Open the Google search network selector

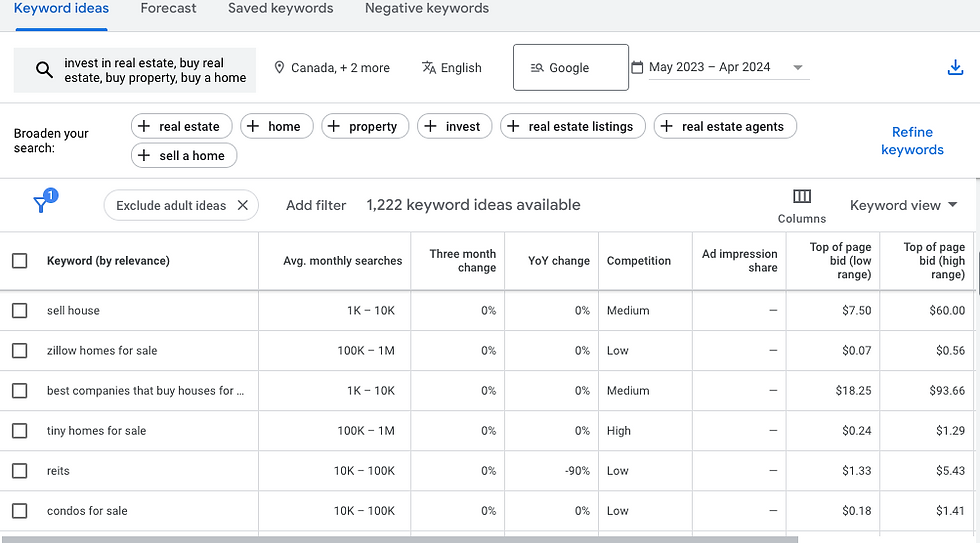(571, 67)
